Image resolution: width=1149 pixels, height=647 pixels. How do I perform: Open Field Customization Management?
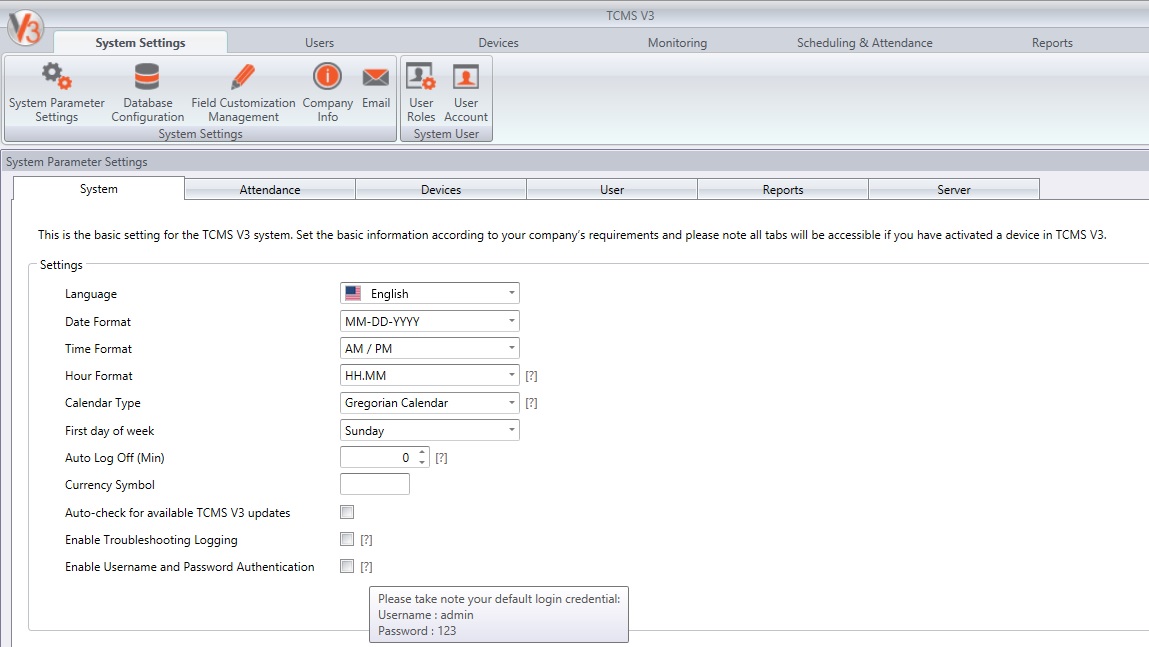pyautogui.click(x=243, y=93)
